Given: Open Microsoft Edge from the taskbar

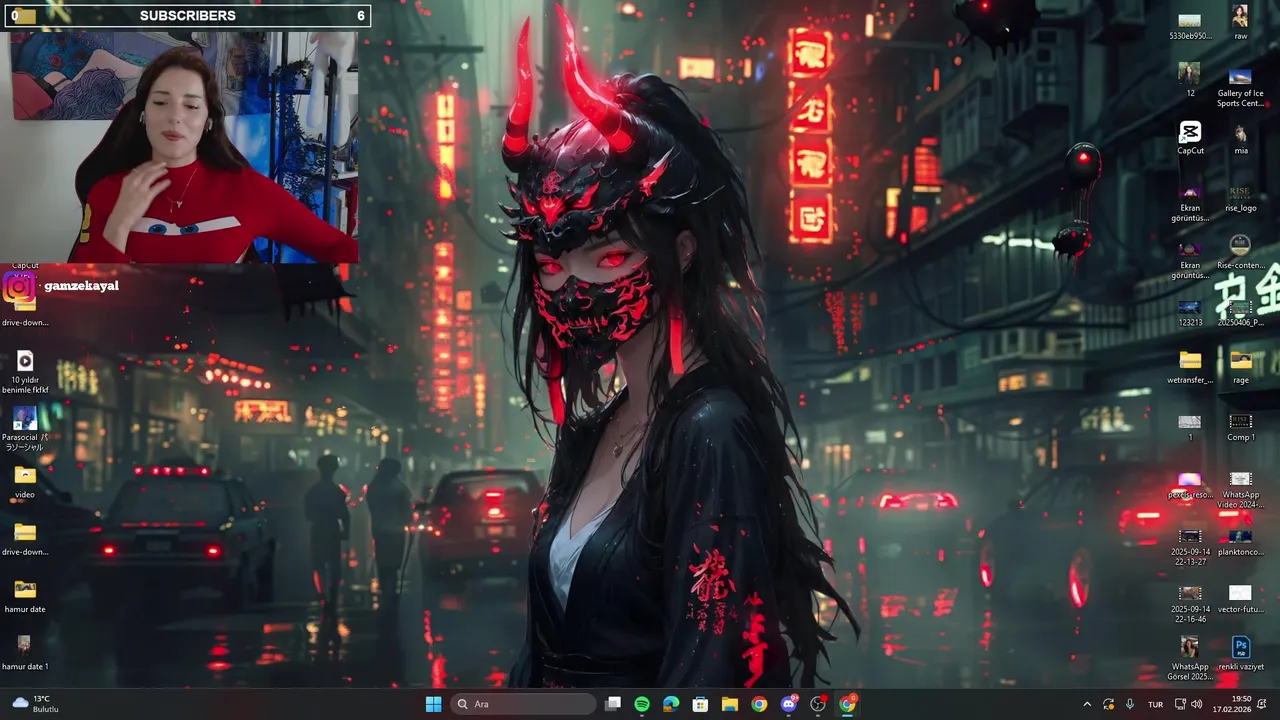Looking at the screenshot, I should click(x=671, y=704).
